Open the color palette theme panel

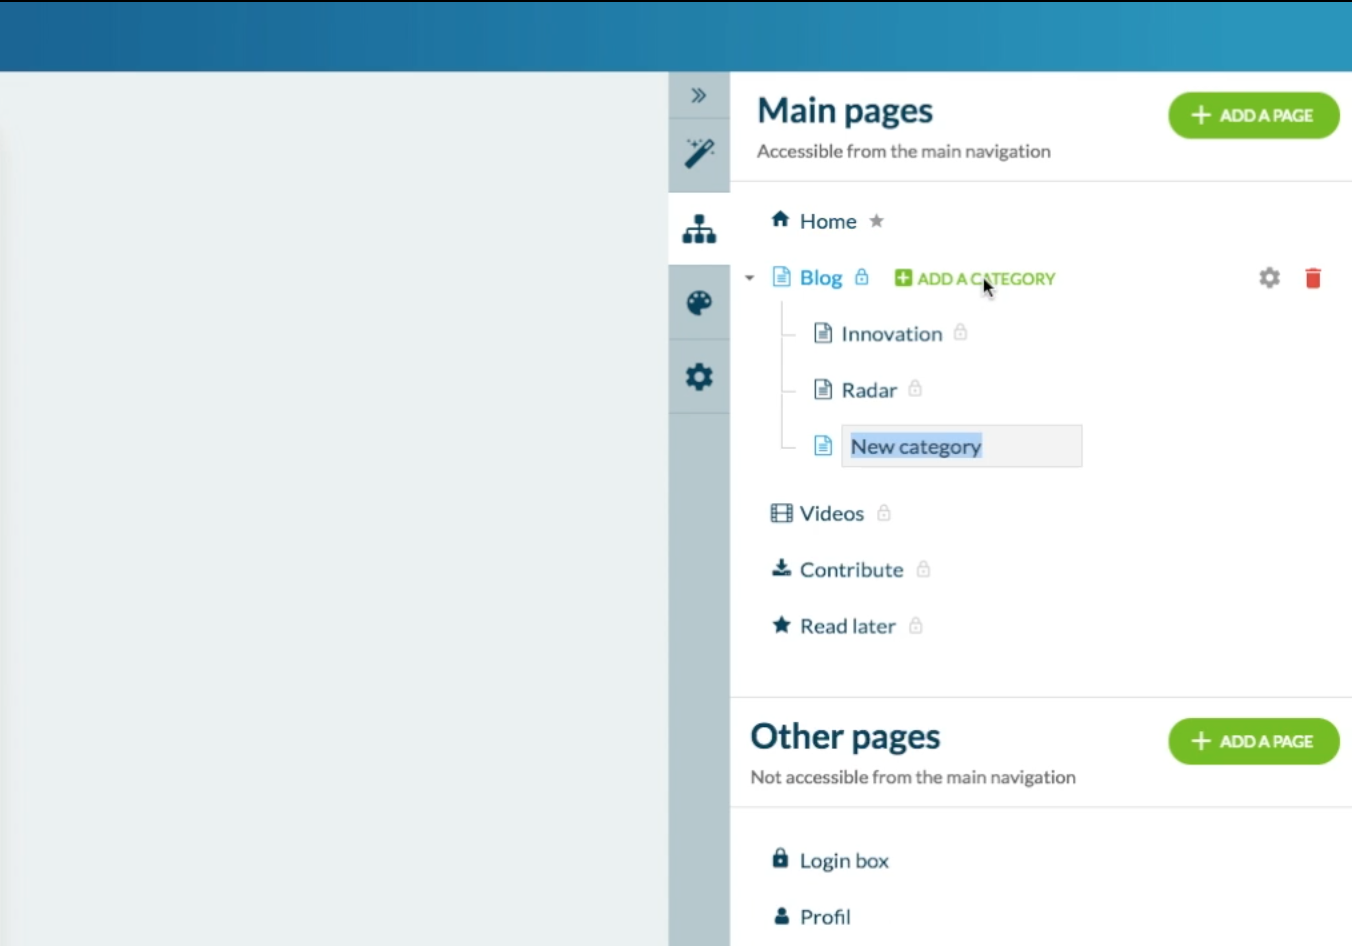click(699, 303)
